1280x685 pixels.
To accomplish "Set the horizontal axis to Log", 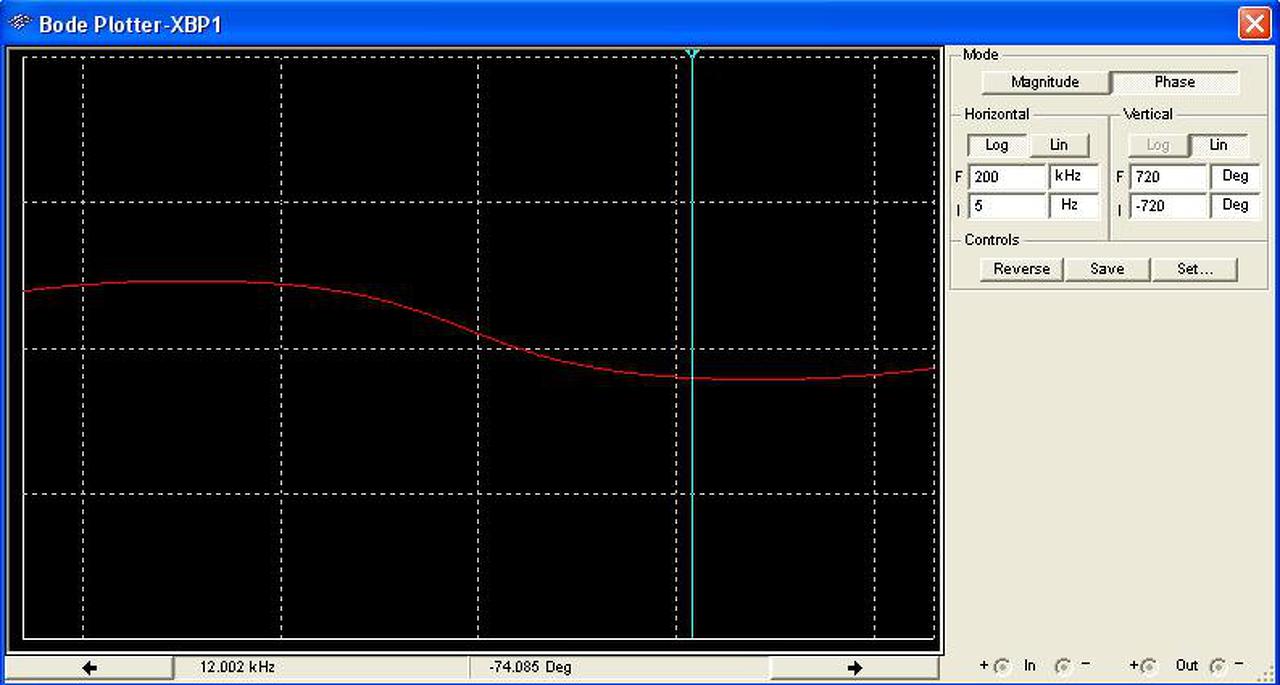I will pyautogui.click(x=997, y=145).
